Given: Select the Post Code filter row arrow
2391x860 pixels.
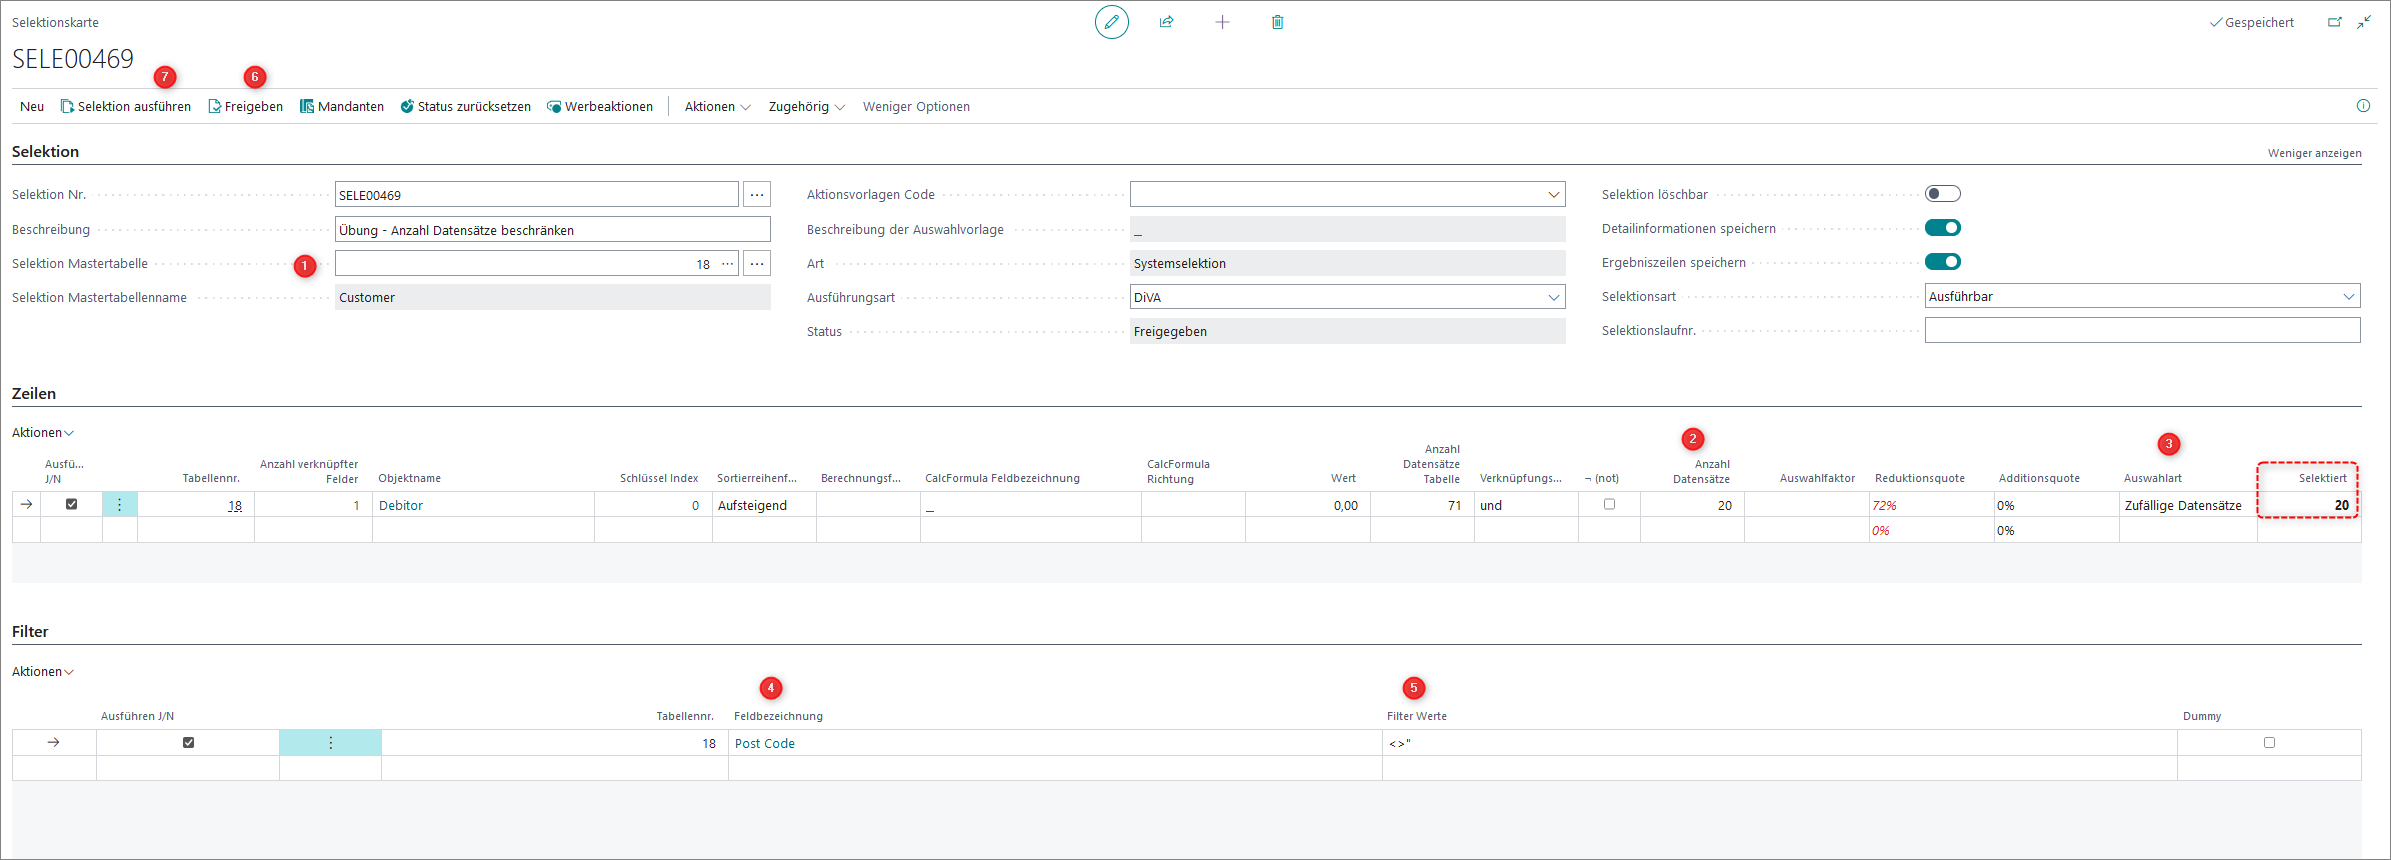Looking at the screenshot, I should 54,743.
